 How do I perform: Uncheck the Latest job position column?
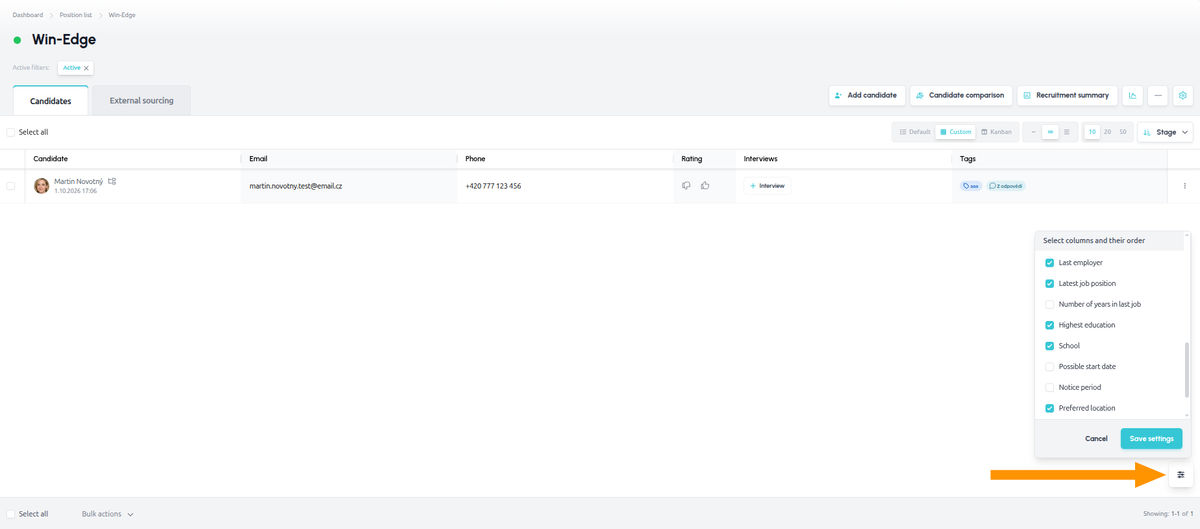click(1050, 284)
